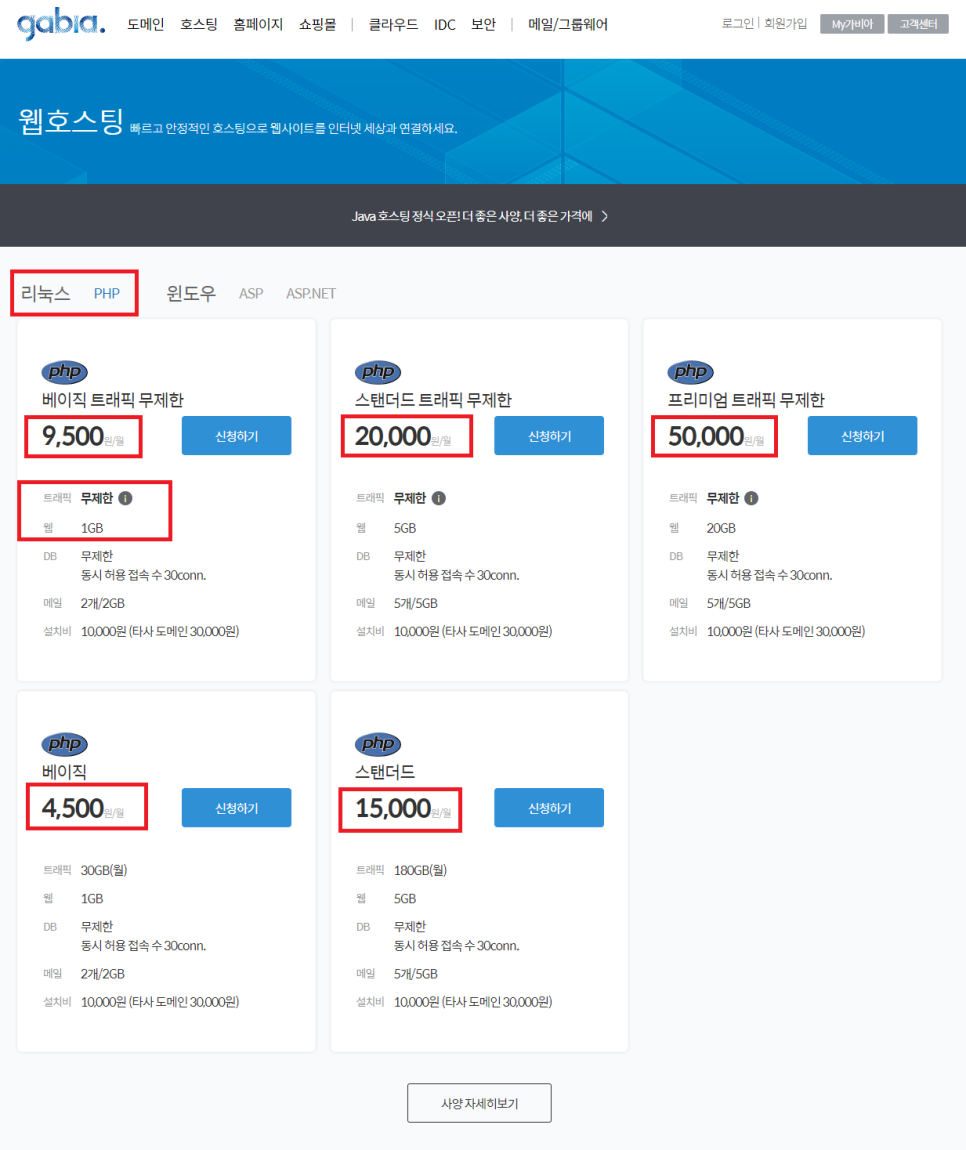Click 신청하기 for 베이직 트래픽 무제한

coord(236,436)
